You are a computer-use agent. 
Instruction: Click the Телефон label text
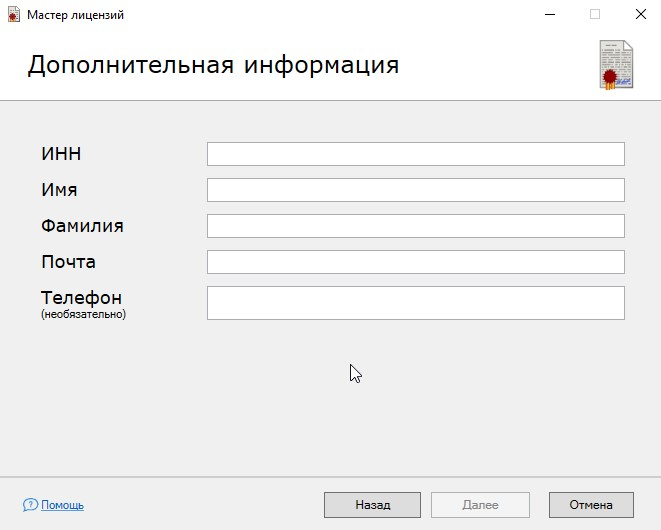click(x=81, y=298)
